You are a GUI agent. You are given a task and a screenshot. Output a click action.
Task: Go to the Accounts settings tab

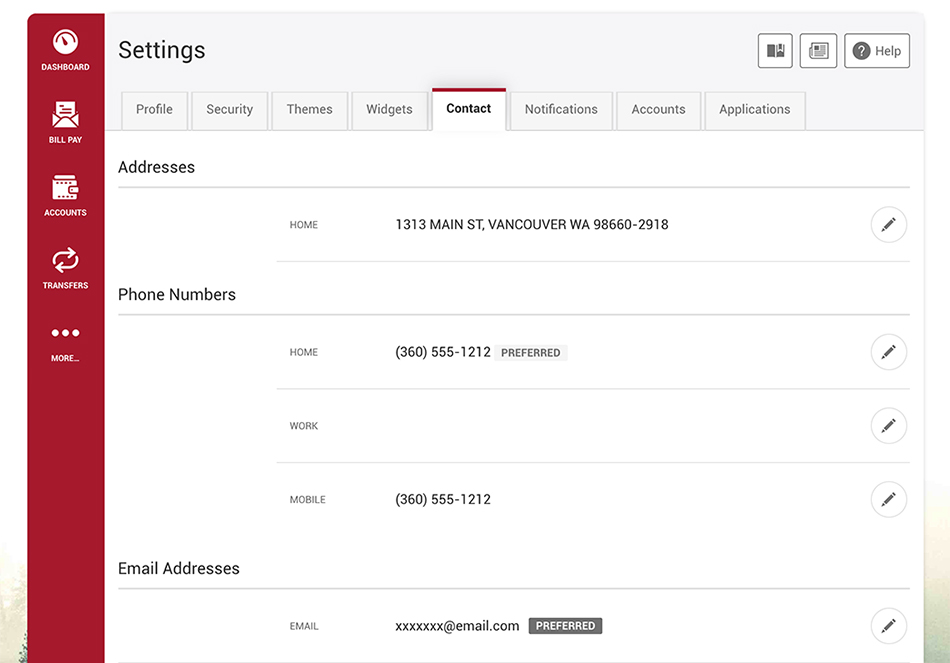[659, 110]
